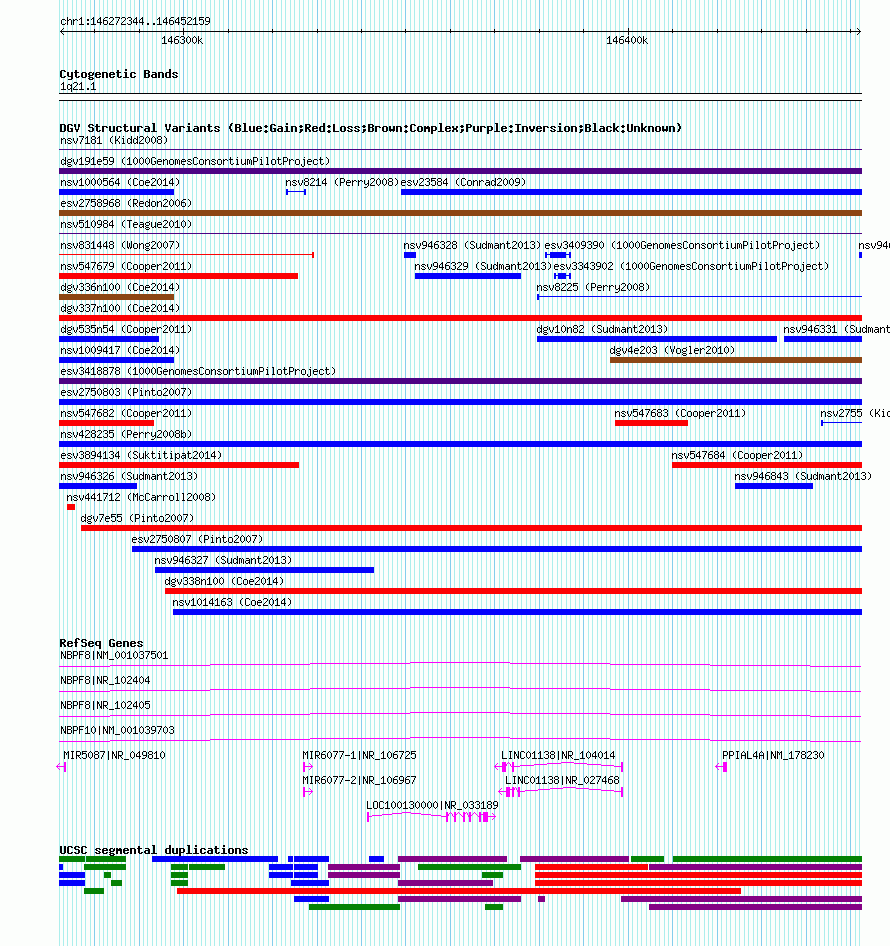Image resolution: width=890 pixels, height=946 pixels.
Task: Click esv2750803 (Pinto2007) label
Action: click(x=126, y=393)
